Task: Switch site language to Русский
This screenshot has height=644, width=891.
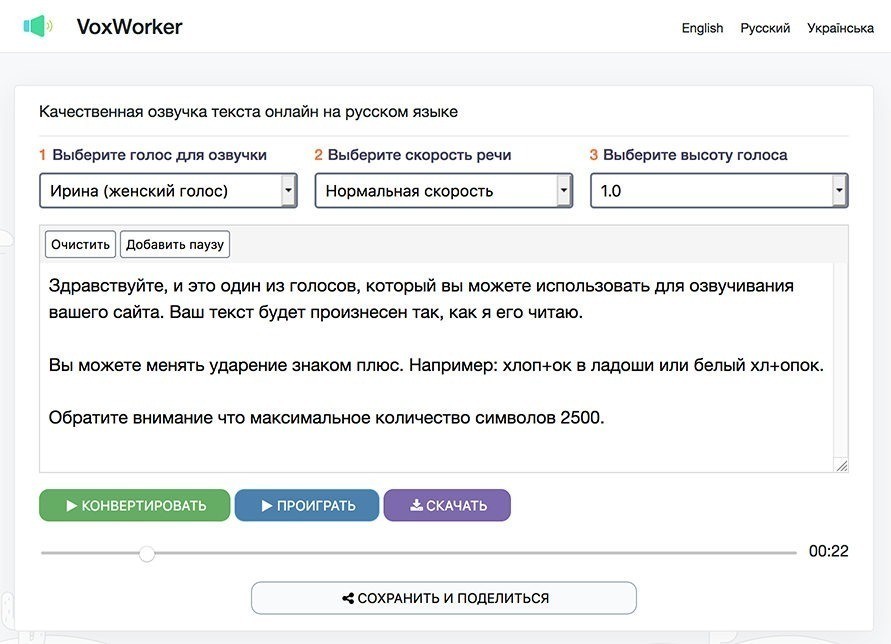Action: point(765,28)
